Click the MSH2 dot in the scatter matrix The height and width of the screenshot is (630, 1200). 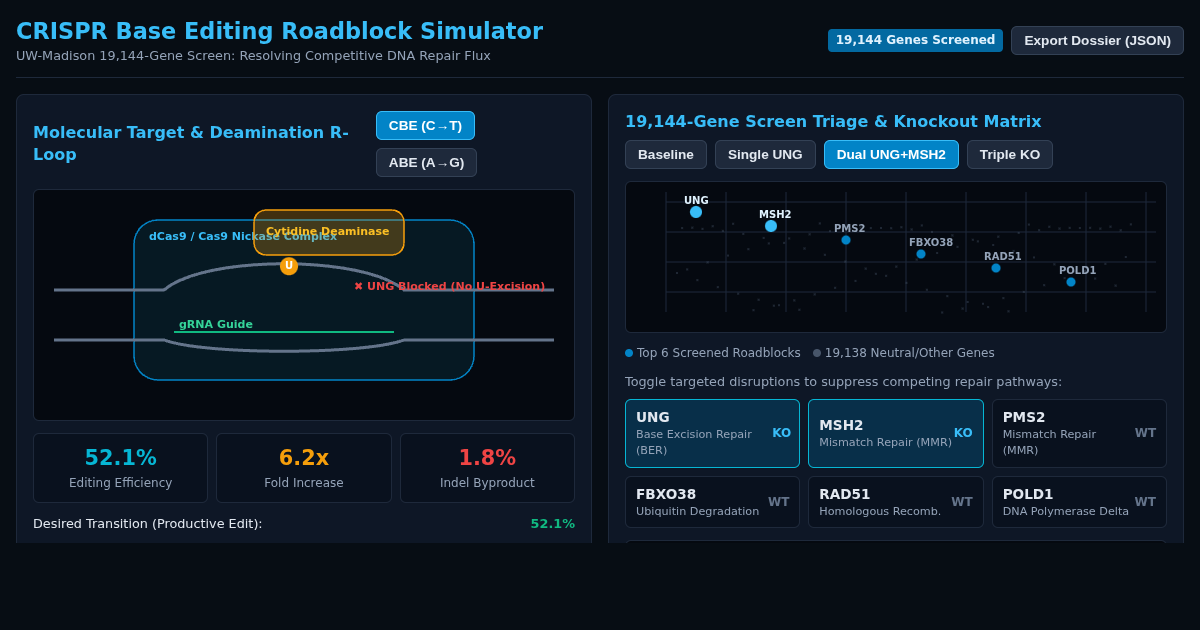coord(771,226)
